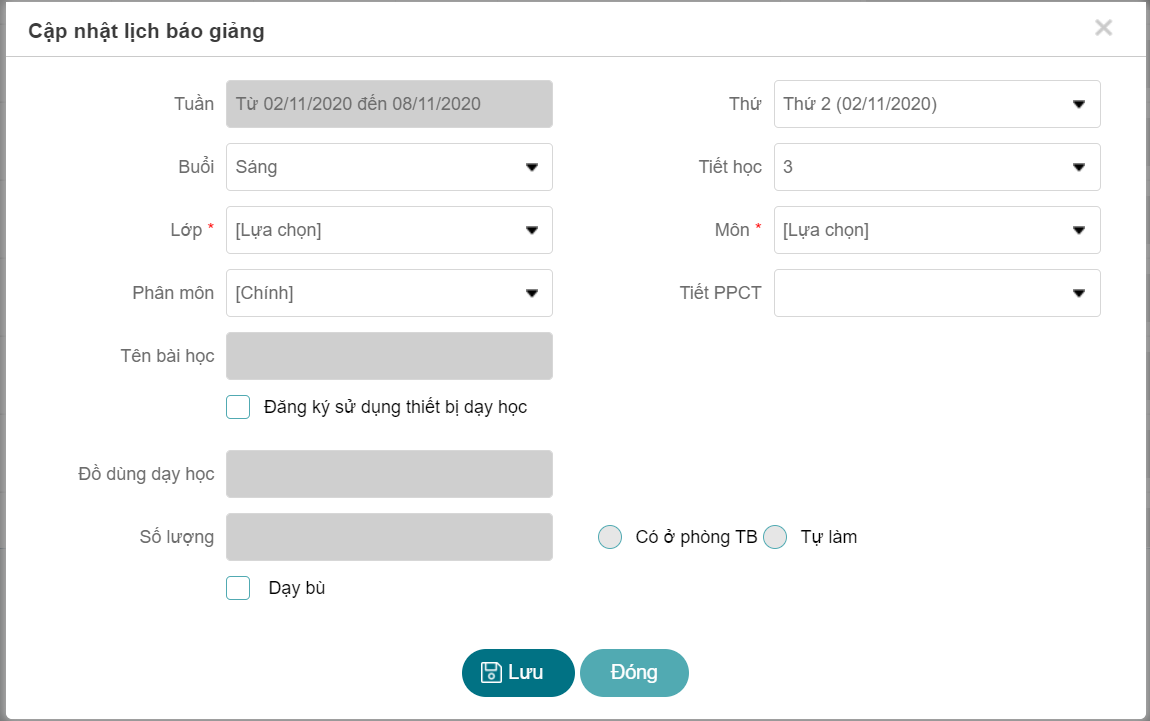Click the save disk icon on Lưu
This screenshot has width=1150, height=721.
click(x=491, y=672)
